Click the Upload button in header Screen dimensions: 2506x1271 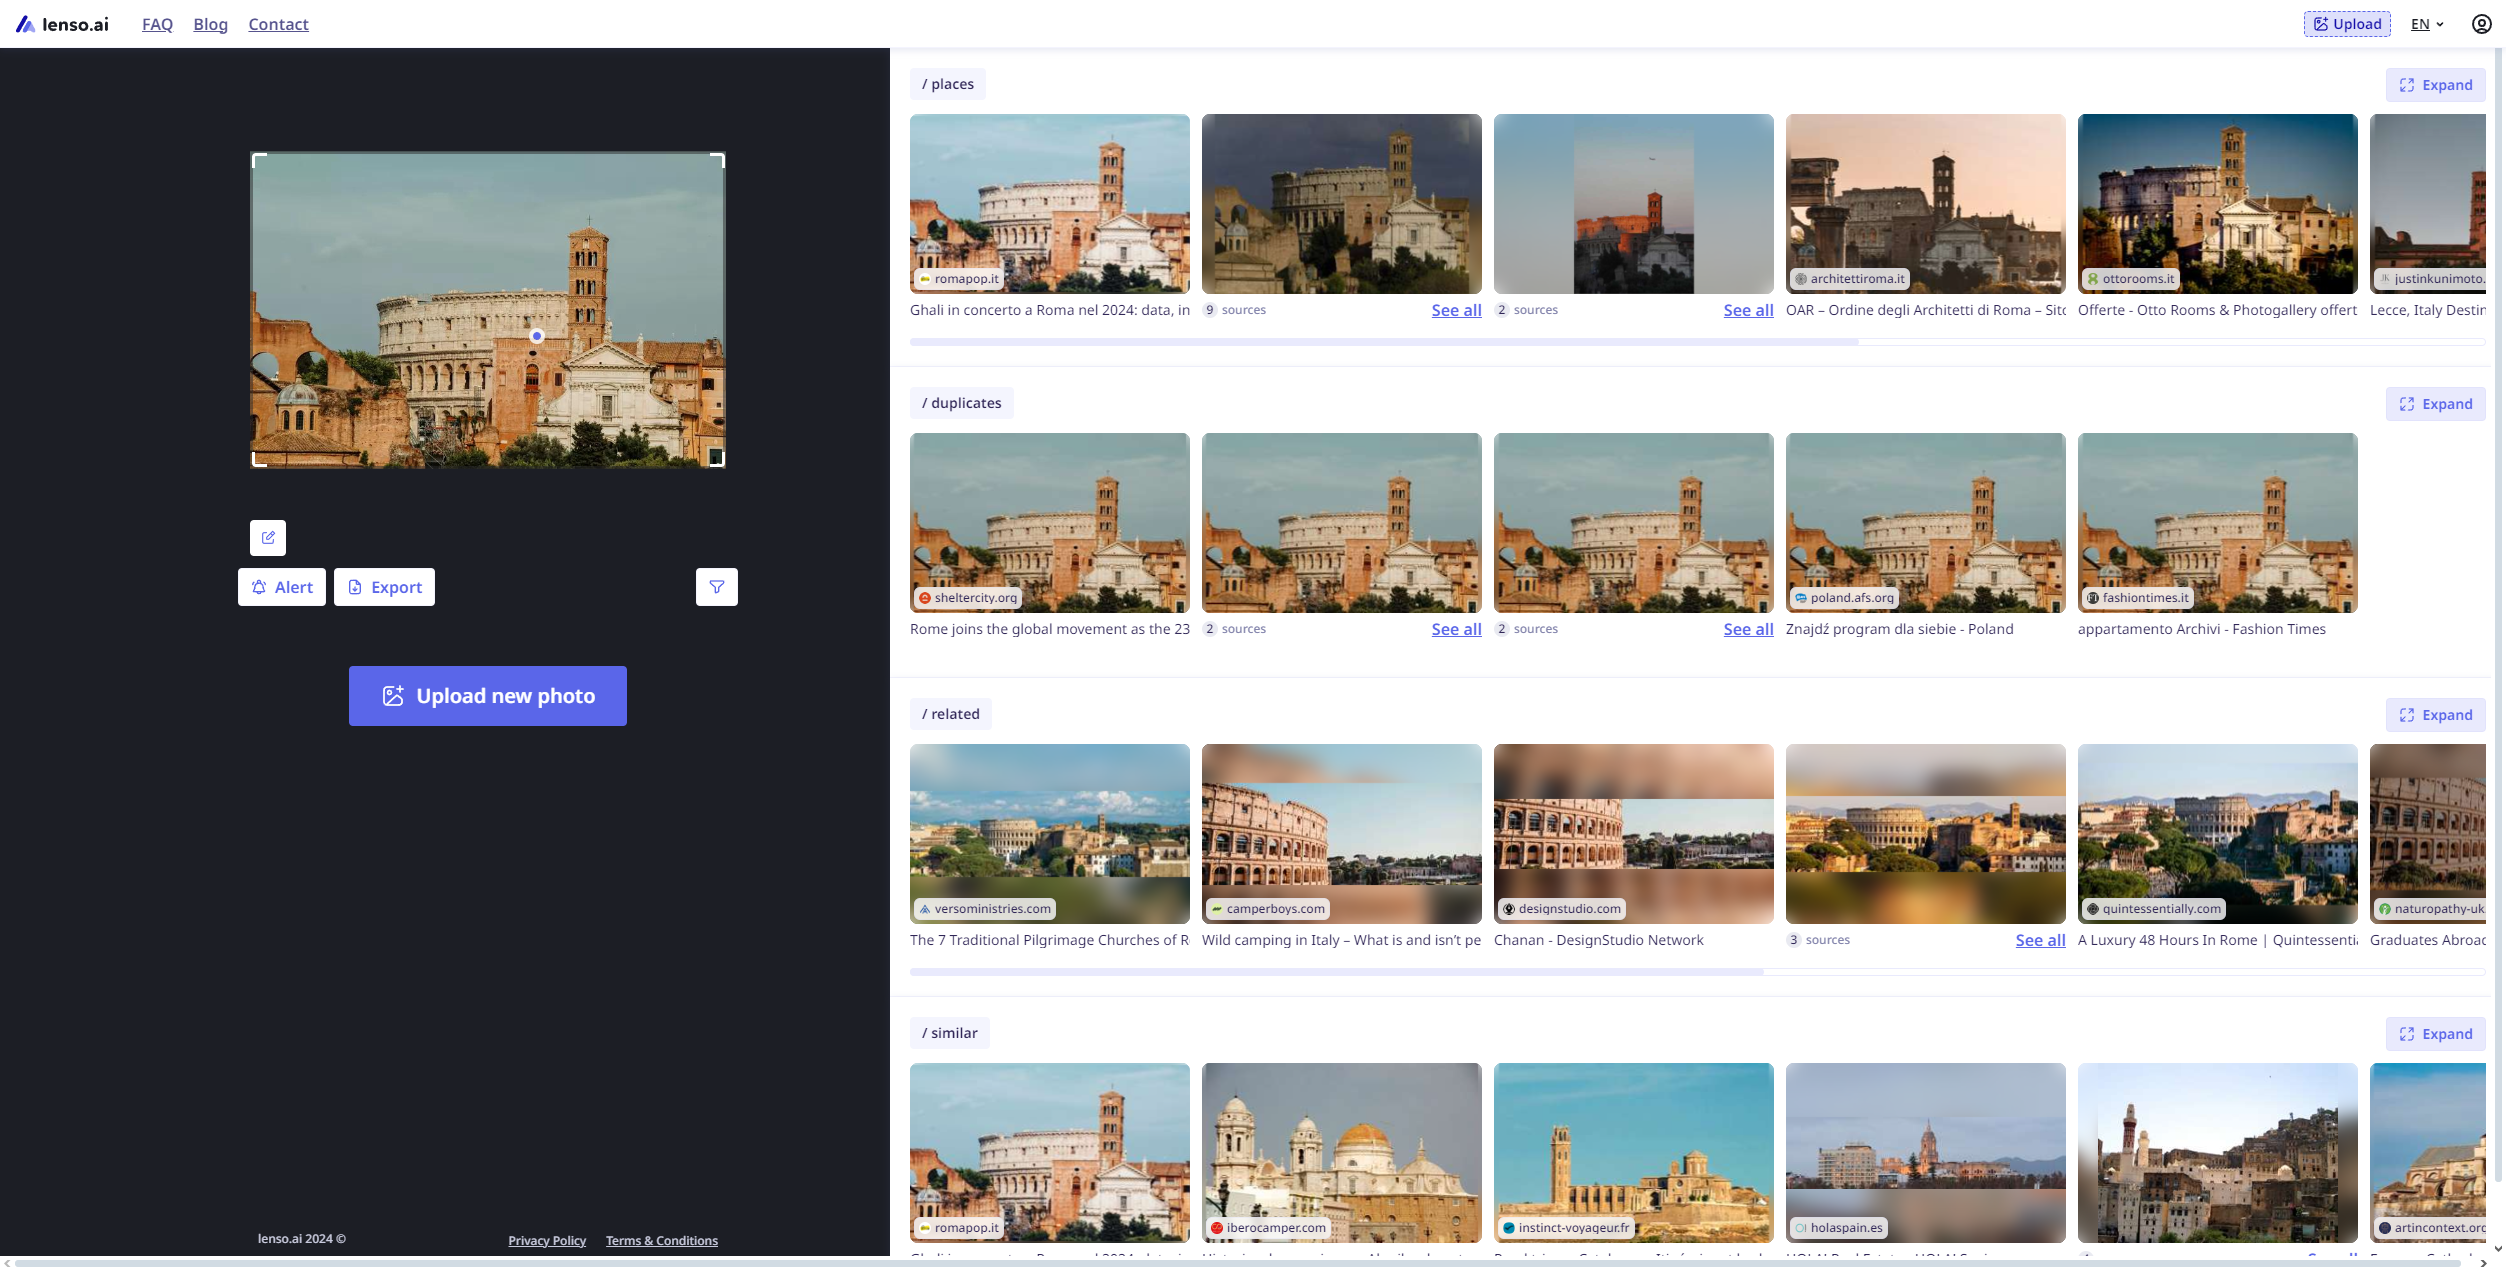[x=2346, y=24]
